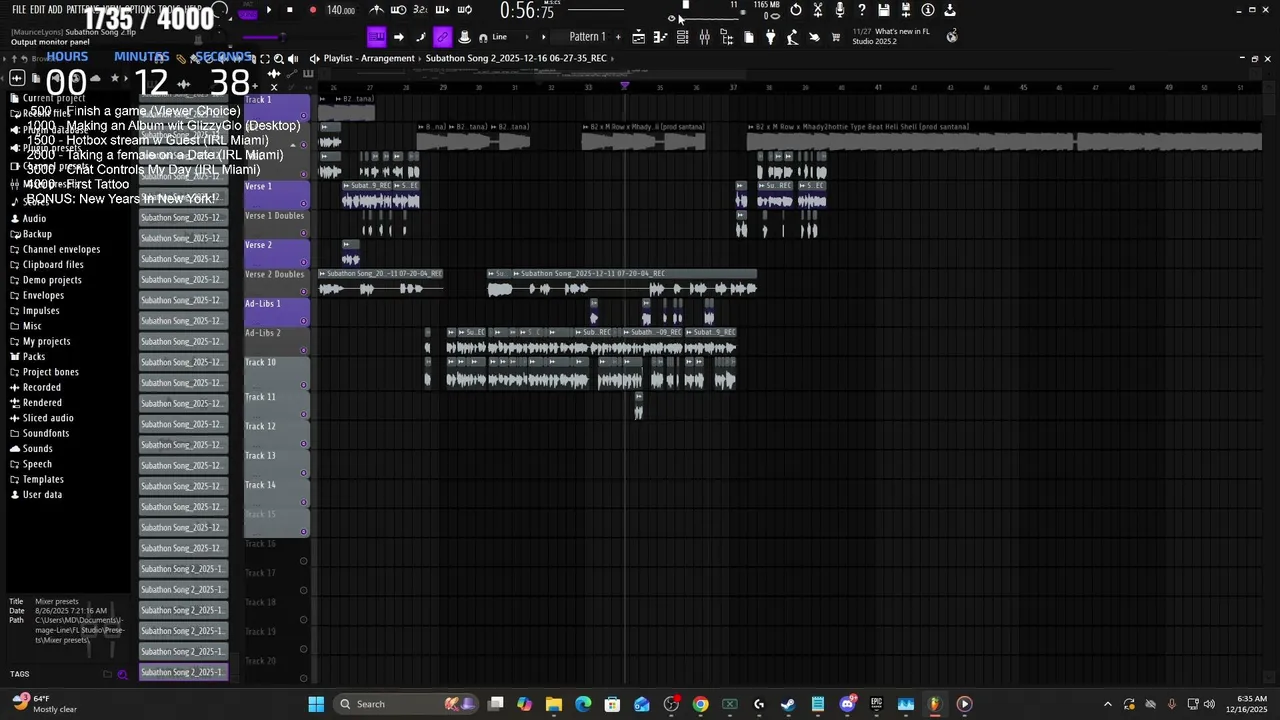Click the TAGS label in browser
The image size is (1280, 720).
pyautogui.click(x=20, y=674)
